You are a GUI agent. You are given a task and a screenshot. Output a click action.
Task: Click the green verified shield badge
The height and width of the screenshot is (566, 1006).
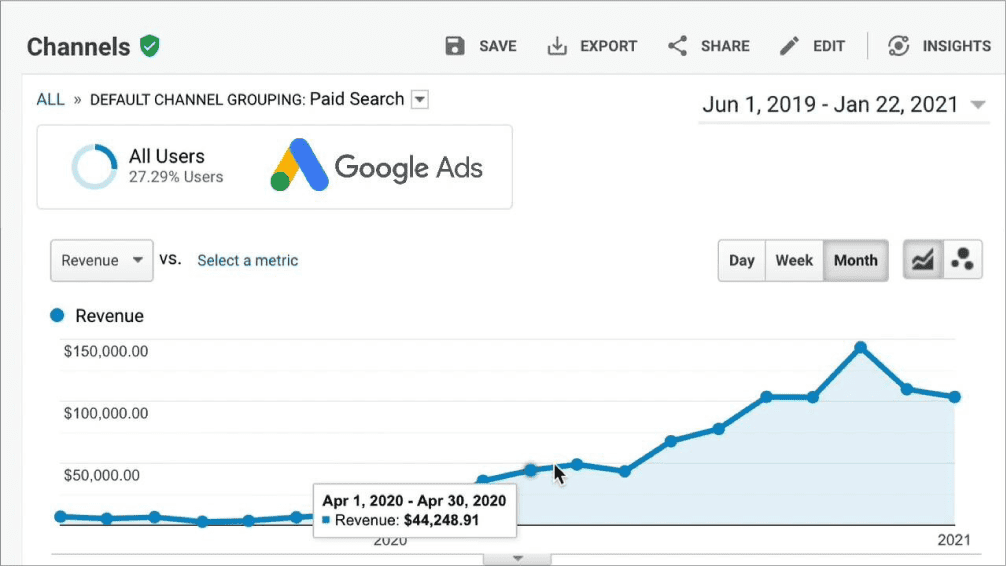150,46
